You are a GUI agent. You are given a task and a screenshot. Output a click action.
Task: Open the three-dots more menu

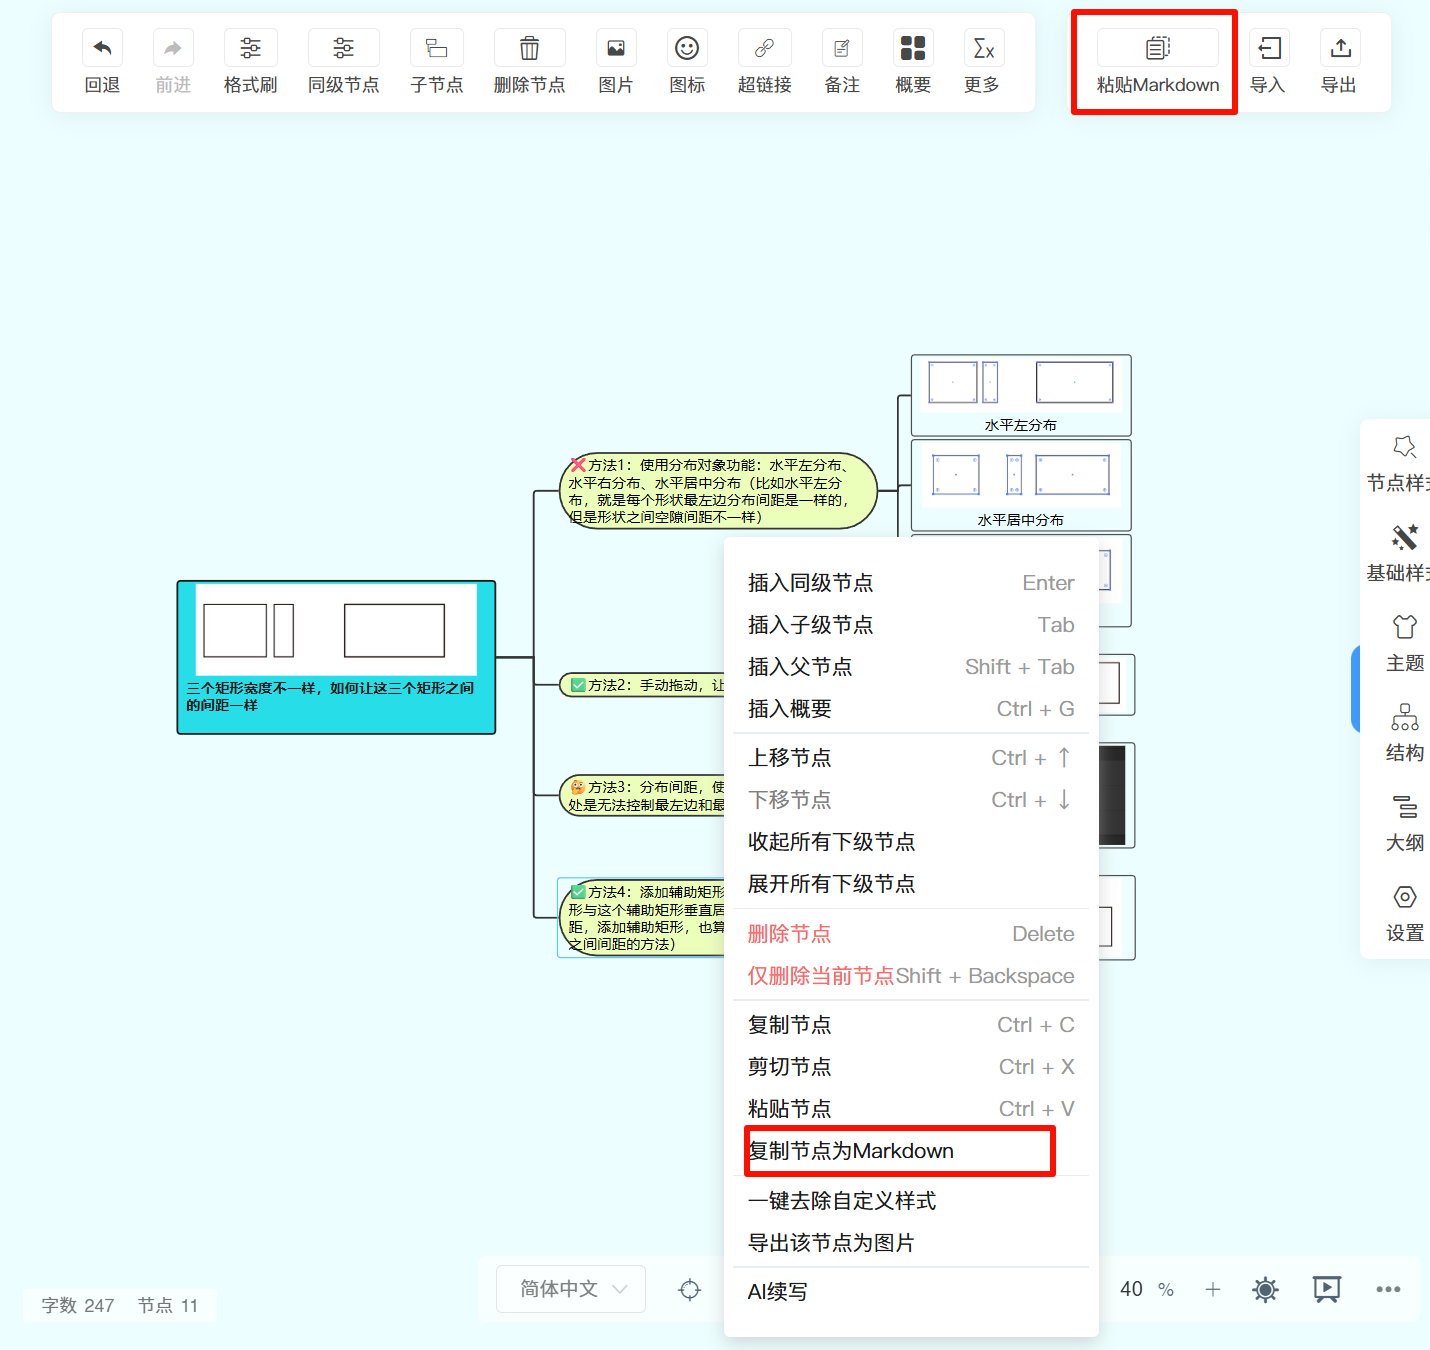click(x=1388, y=1289)
